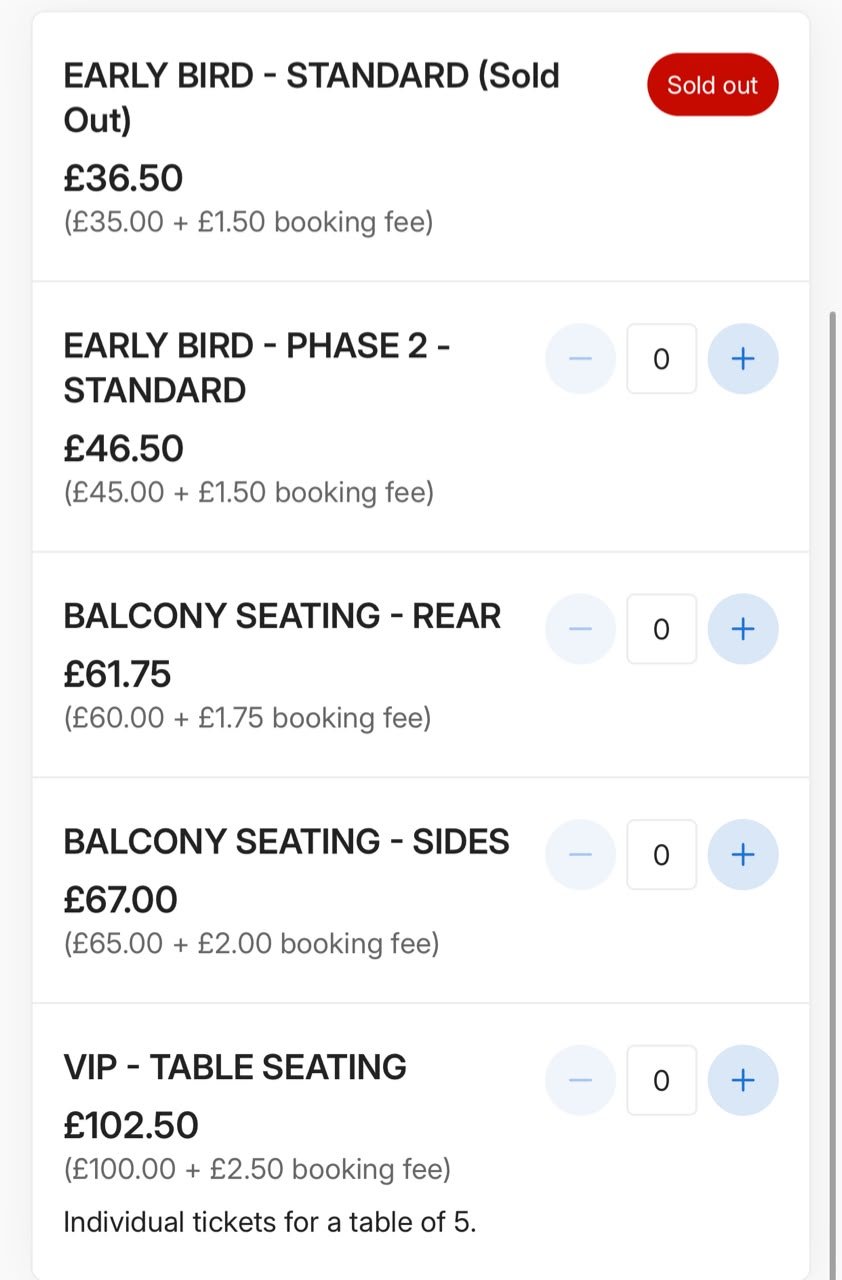The height and width of the screenshot is (1280, 842).
Task: Focus Balcony Seating Rear quantity field
Action: 661,629
